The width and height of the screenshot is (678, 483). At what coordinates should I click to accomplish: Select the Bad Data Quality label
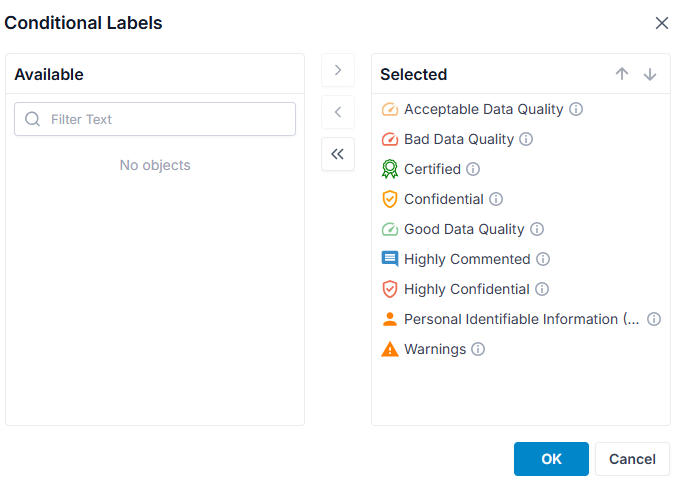click(459, 139)
